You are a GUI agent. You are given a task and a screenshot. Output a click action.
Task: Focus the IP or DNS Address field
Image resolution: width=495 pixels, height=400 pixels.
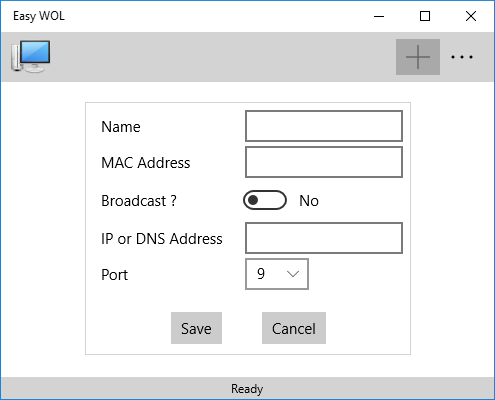click(x=324, y=238)
